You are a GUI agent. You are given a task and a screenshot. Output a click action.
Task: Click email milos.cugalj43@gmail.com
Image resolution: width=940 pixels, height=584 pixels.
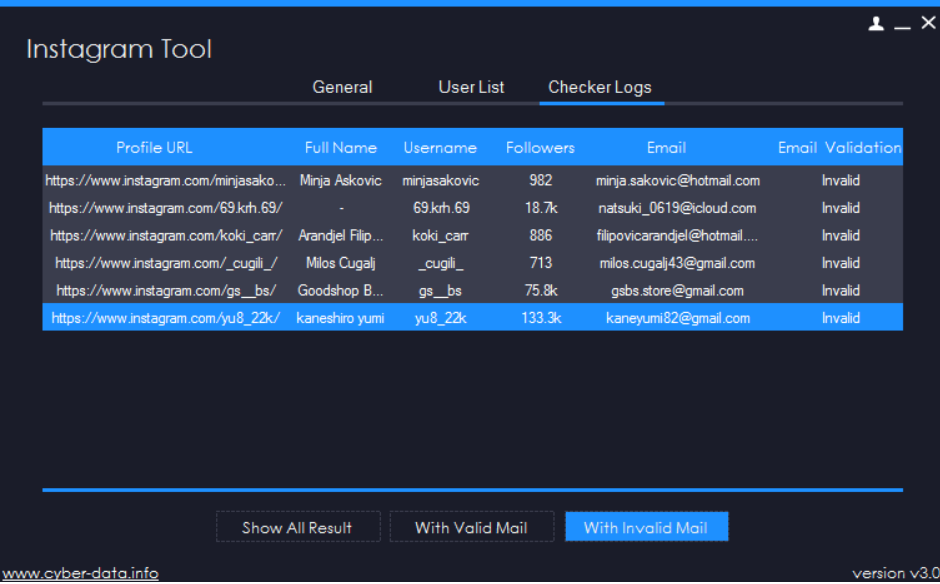(677, 263)
